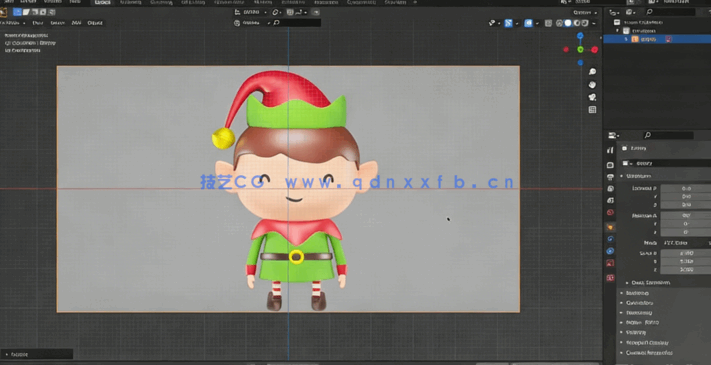Open the transform pivot point menu
Image resolution: width=711 pixels, height=365 pixels.
coord(277,12)
